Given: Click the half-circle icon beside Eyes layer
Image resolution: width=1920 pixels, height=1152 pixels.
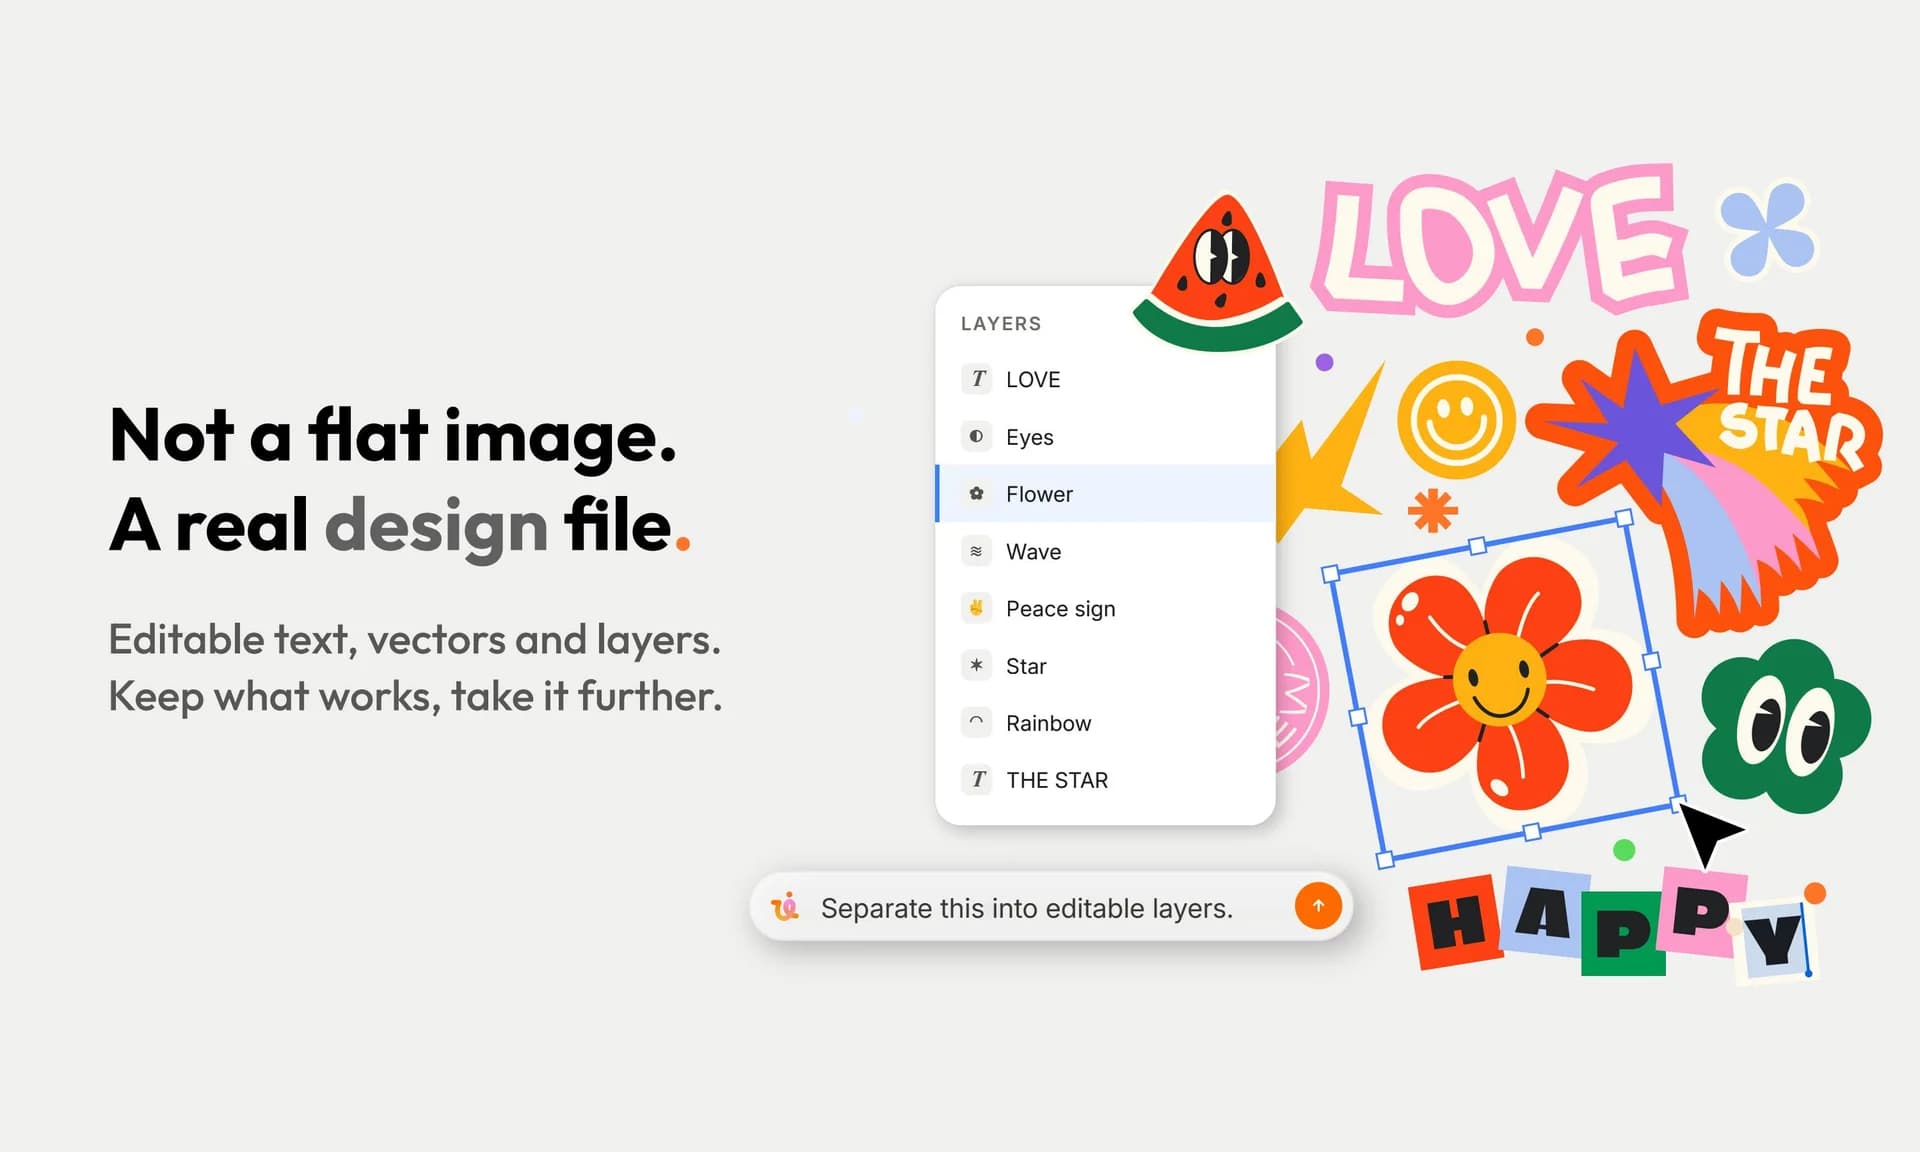Looking at the screenshot, I should pos(977,436).
